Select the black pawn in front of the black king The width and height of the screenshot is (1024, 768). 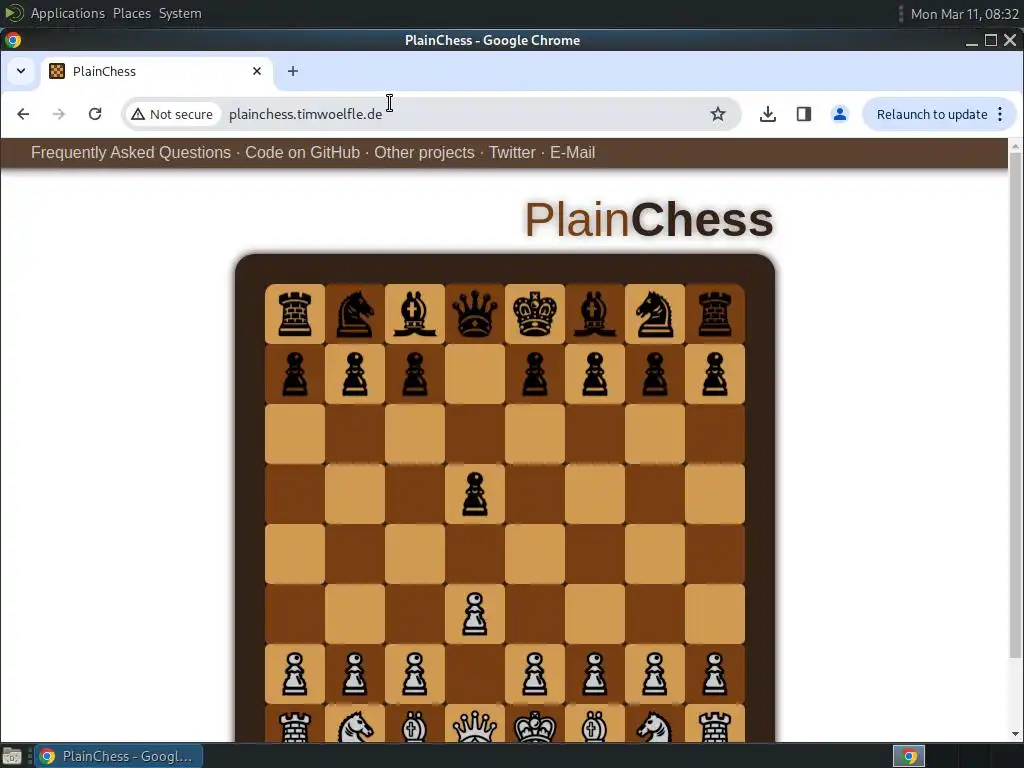point(535,374)
